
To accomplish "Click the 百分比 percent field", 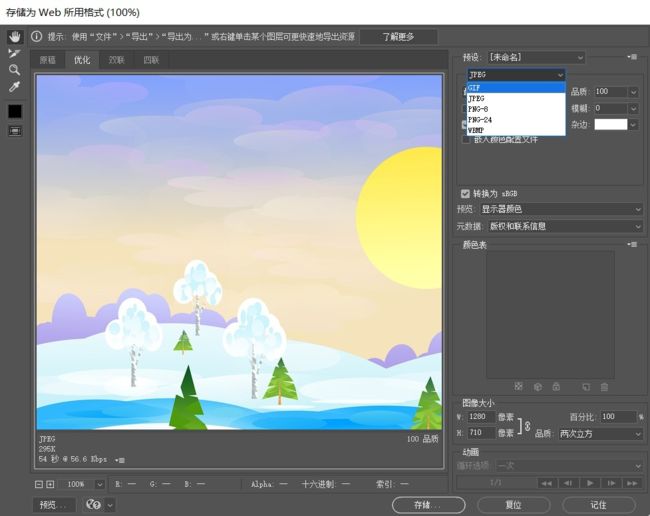I will (618, 417).
